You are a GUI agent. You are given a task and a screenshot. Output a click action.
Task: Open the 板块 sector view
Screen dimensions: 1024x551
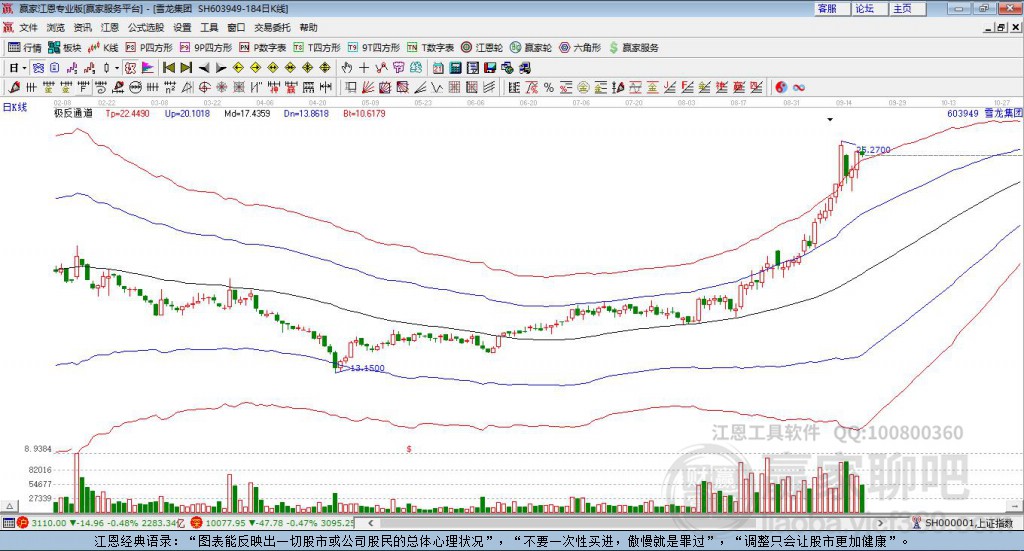pyautogui.click(x=64, y=48)
